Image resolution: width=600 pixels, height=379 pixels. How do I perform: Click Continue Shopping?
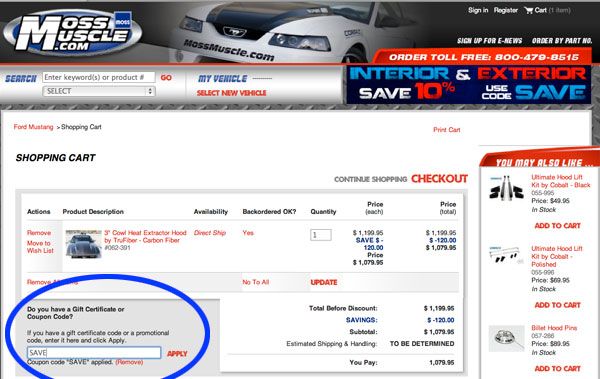tap(370, 179)
